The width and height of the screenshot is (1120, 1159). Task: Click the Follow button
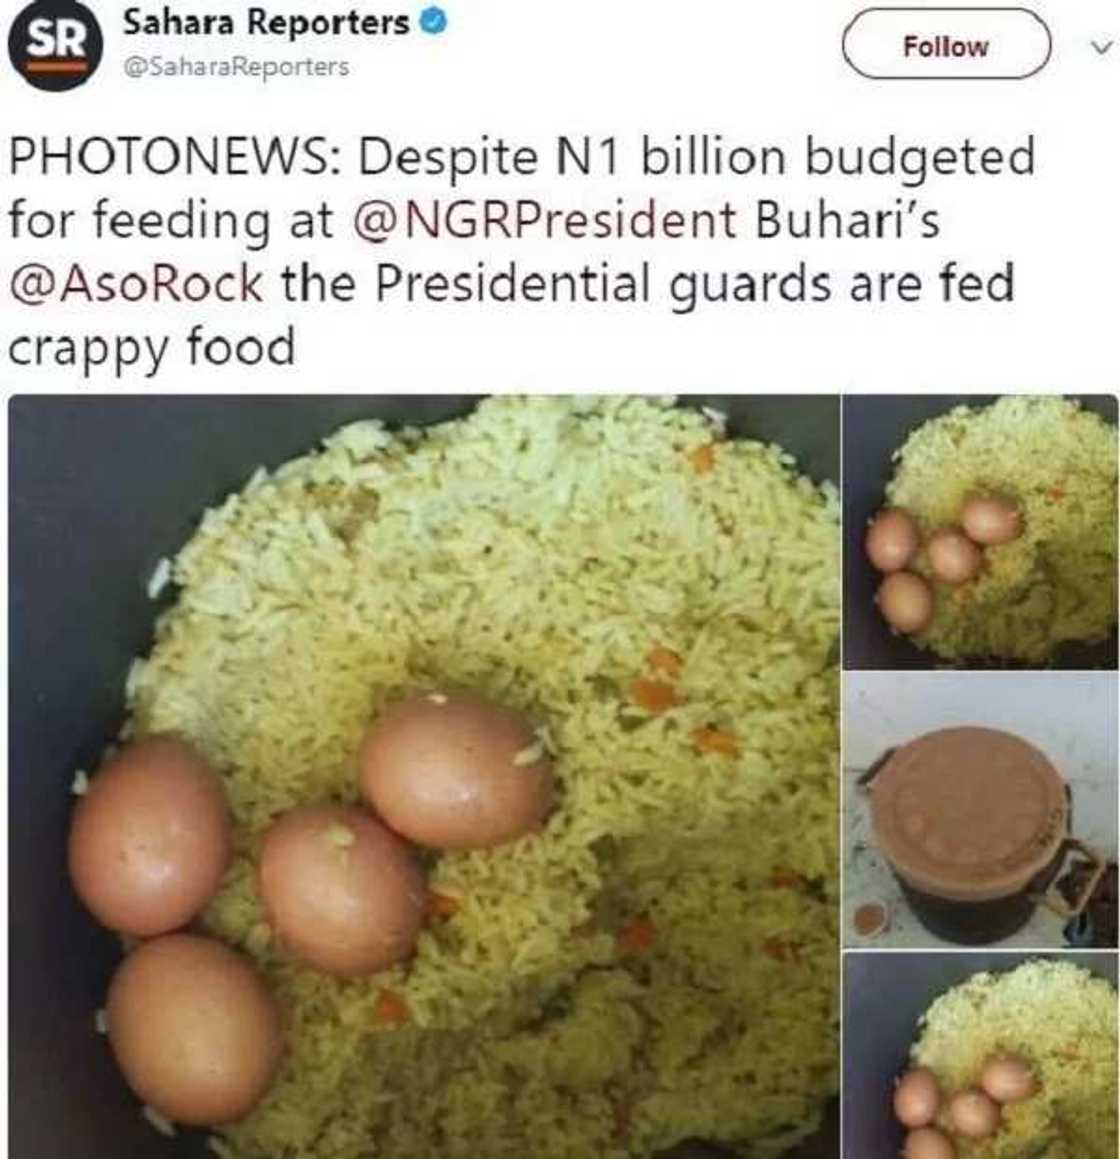click(946, 46)
